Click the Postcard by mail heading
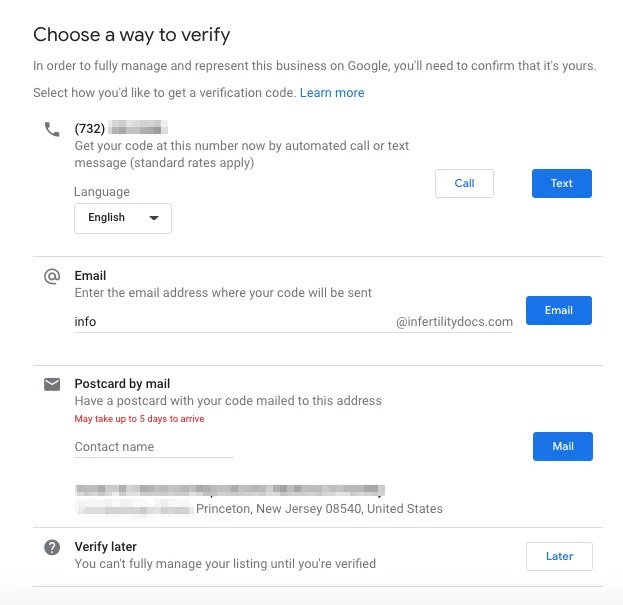 click(x=122, y=384)
